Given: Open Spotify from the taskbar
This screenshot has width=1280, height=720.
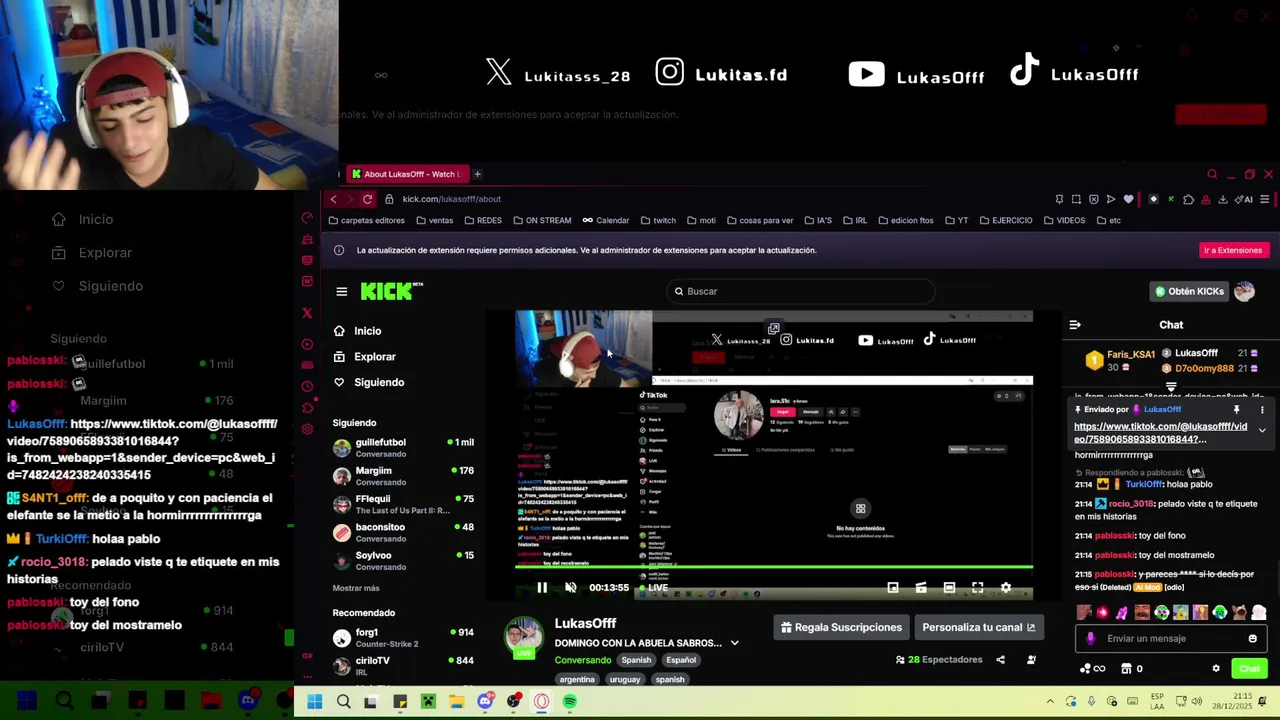Looking at the screenshot, I should click(570, 702).
